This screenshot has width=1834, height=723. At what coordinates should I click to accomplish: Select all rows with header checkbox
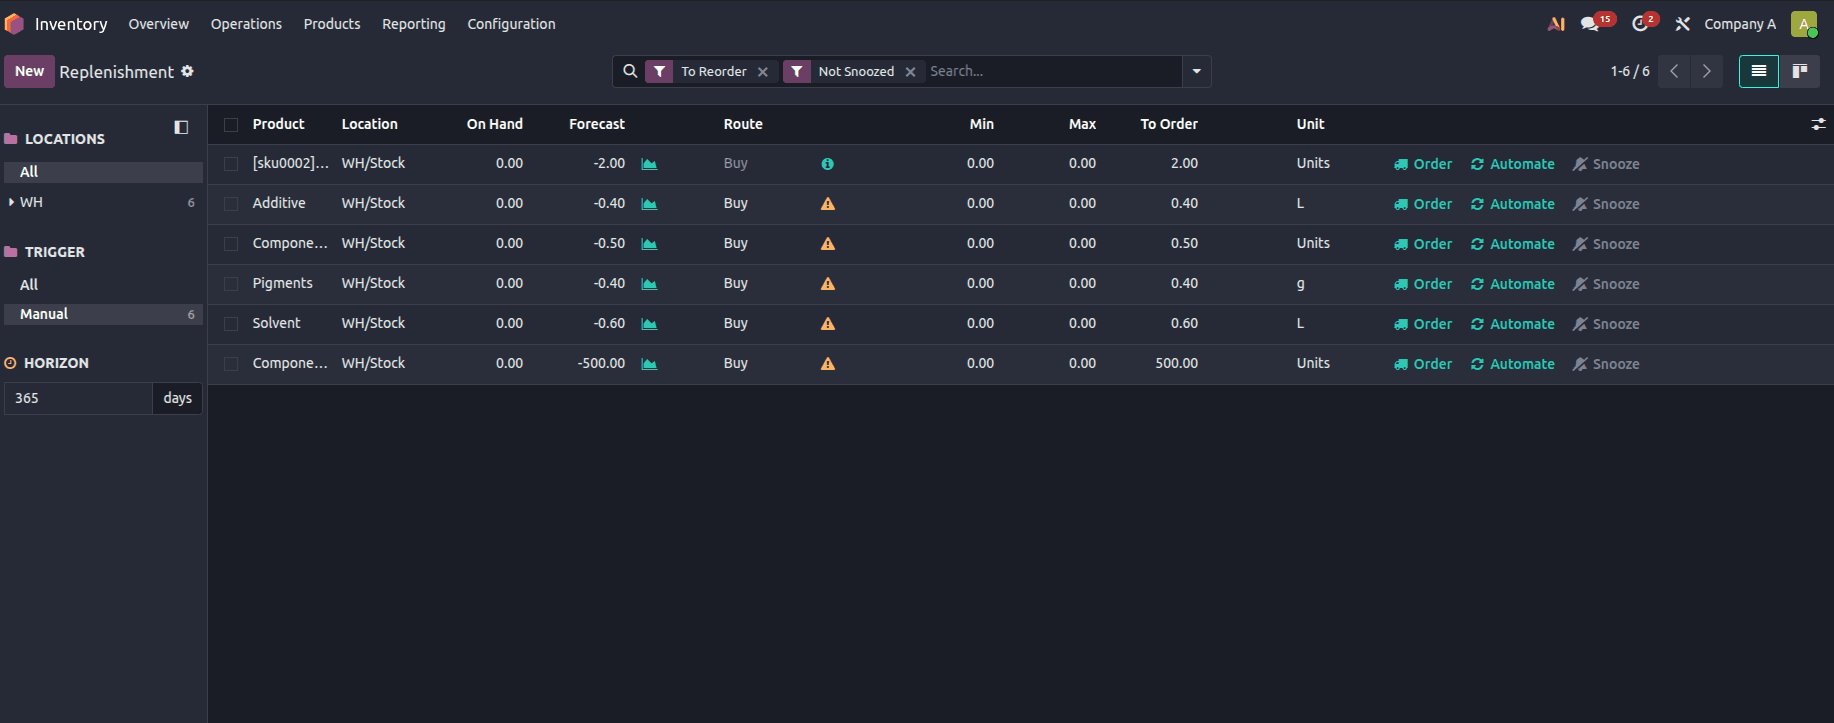click(x=231, y=125)
